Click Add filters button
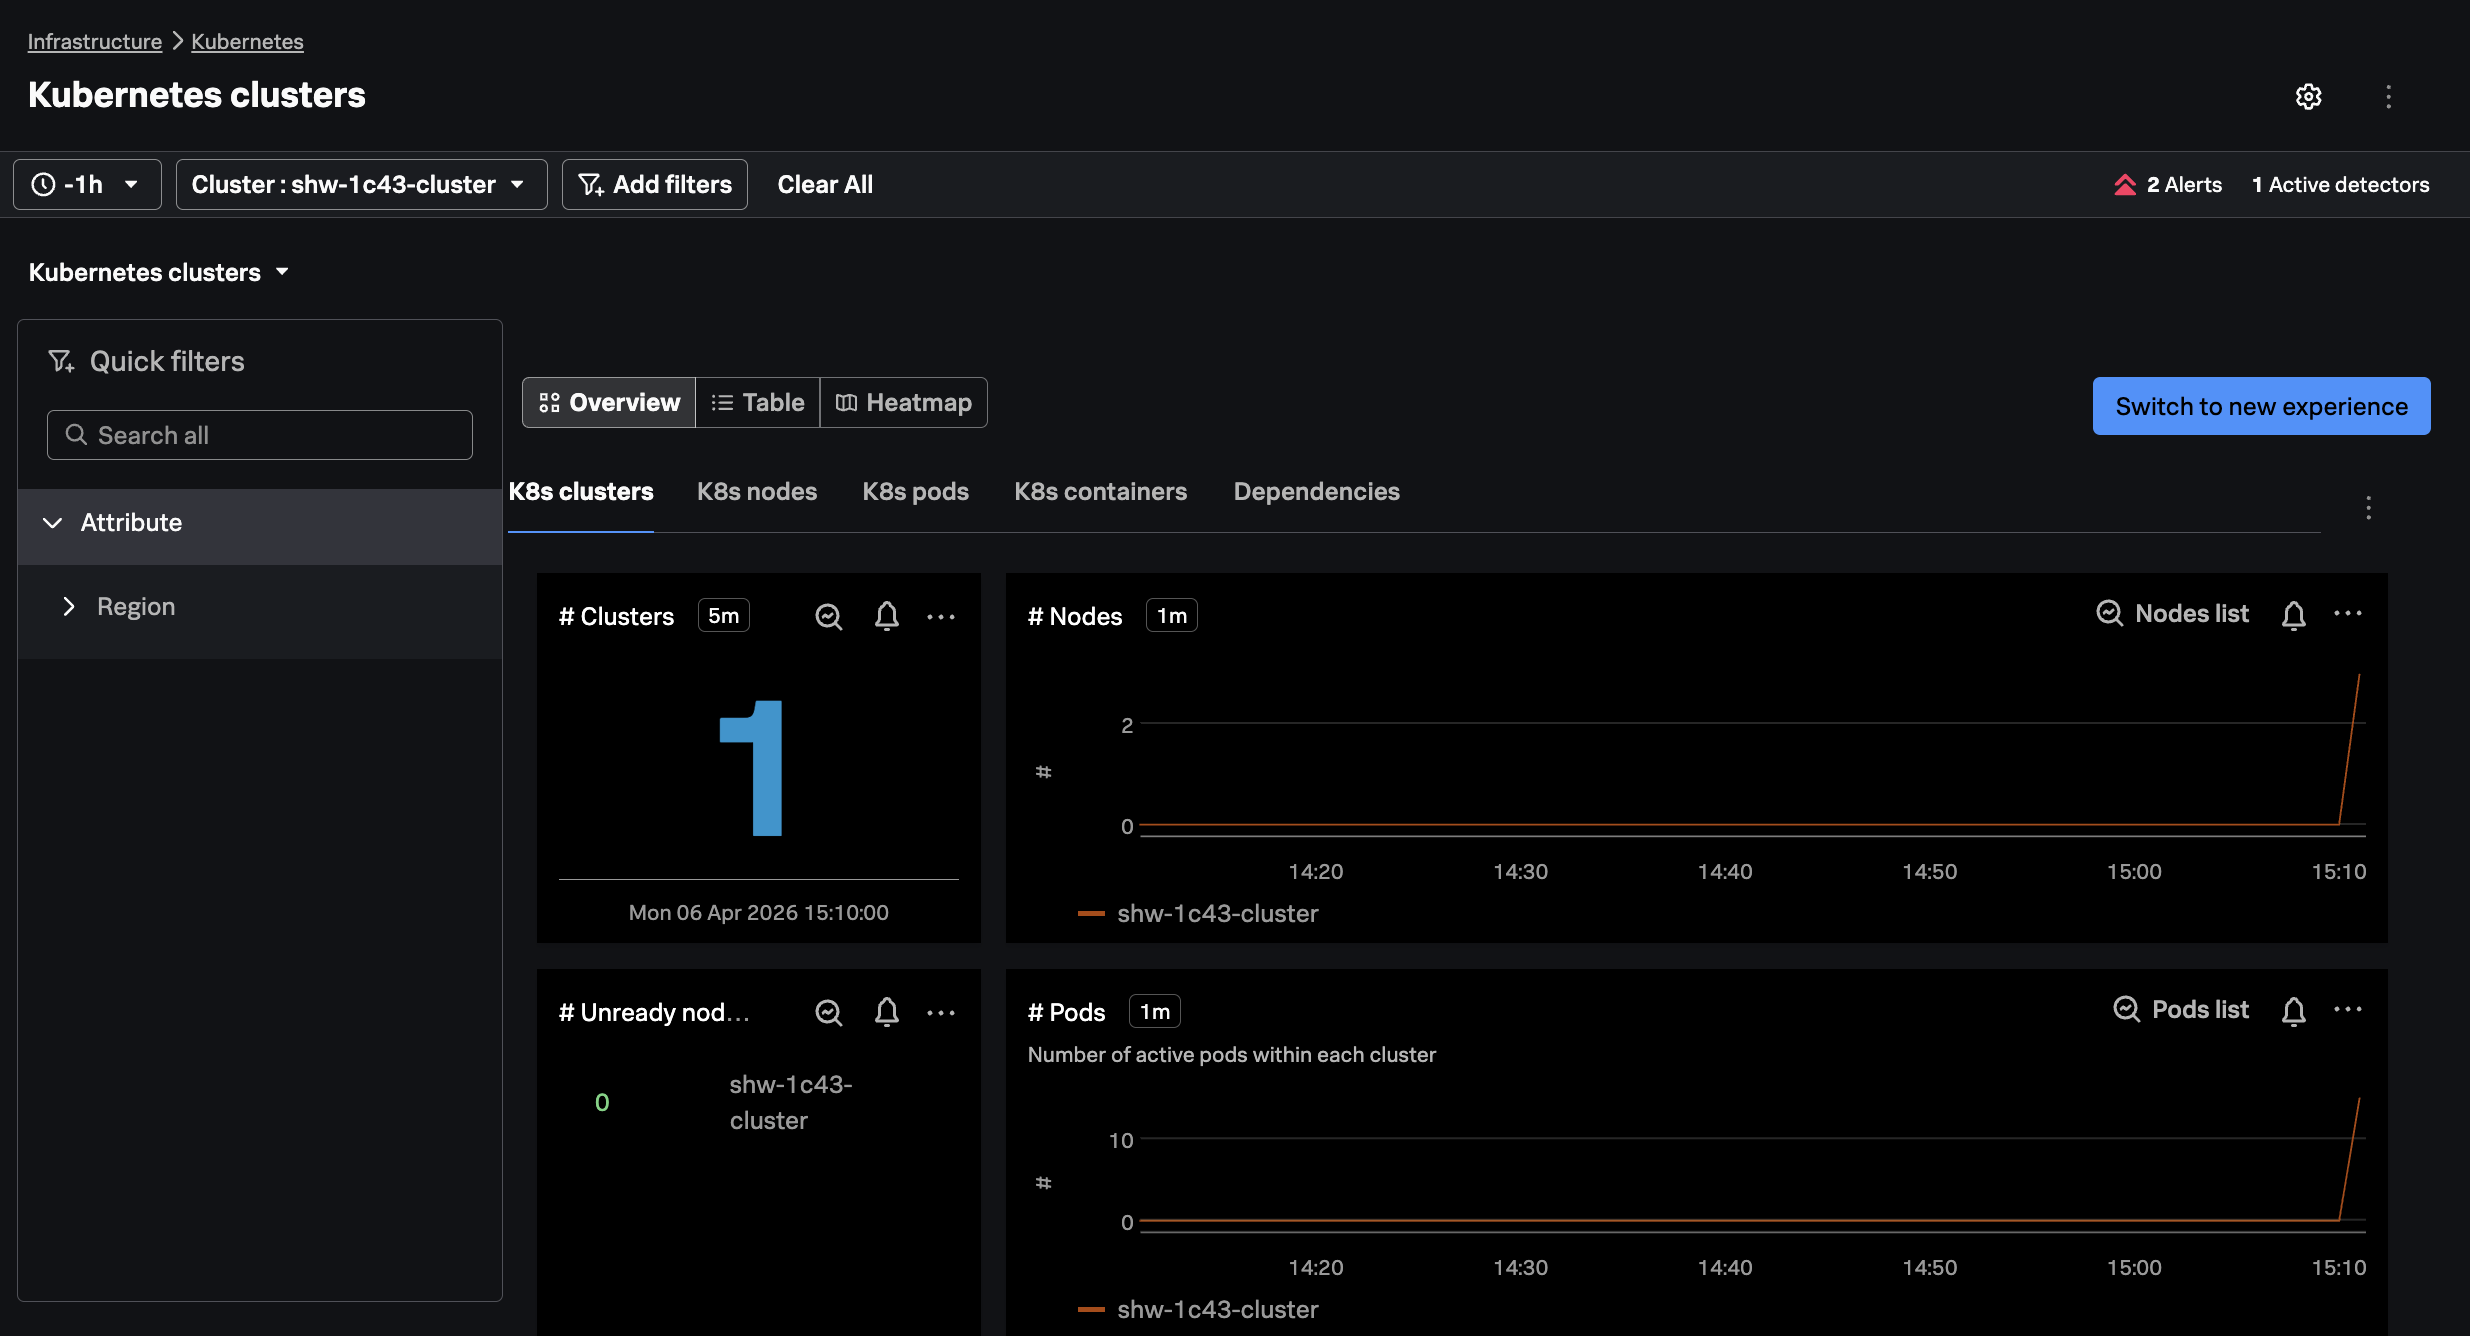The height and width of the screenshot is (1336, 2470). (655, 184)
